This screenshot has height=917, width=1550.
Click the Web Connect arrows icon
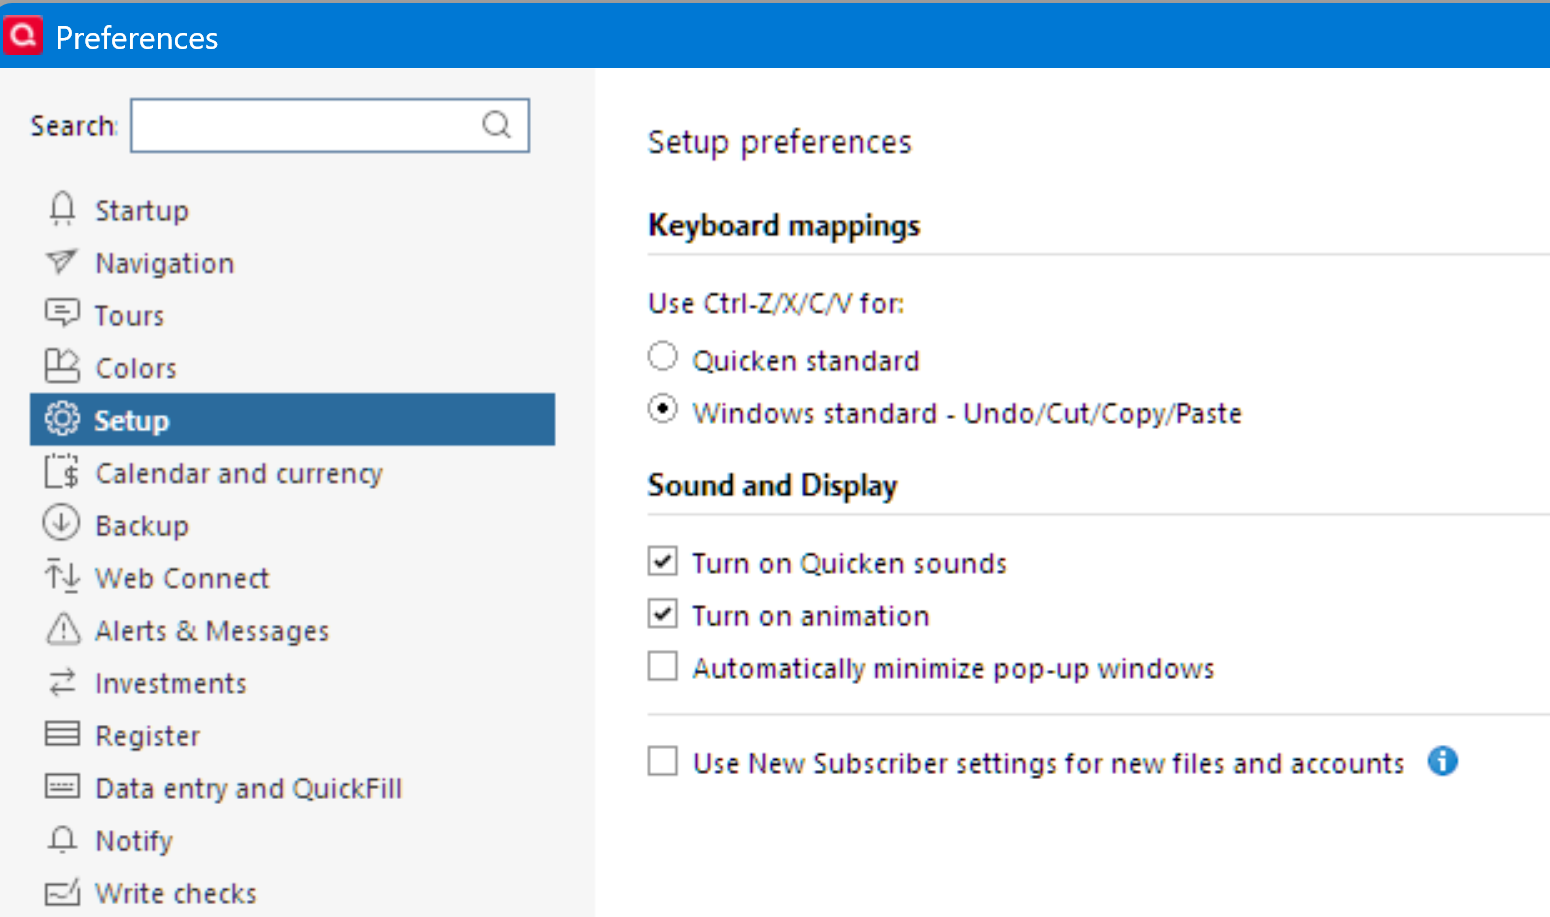point(62,576)
